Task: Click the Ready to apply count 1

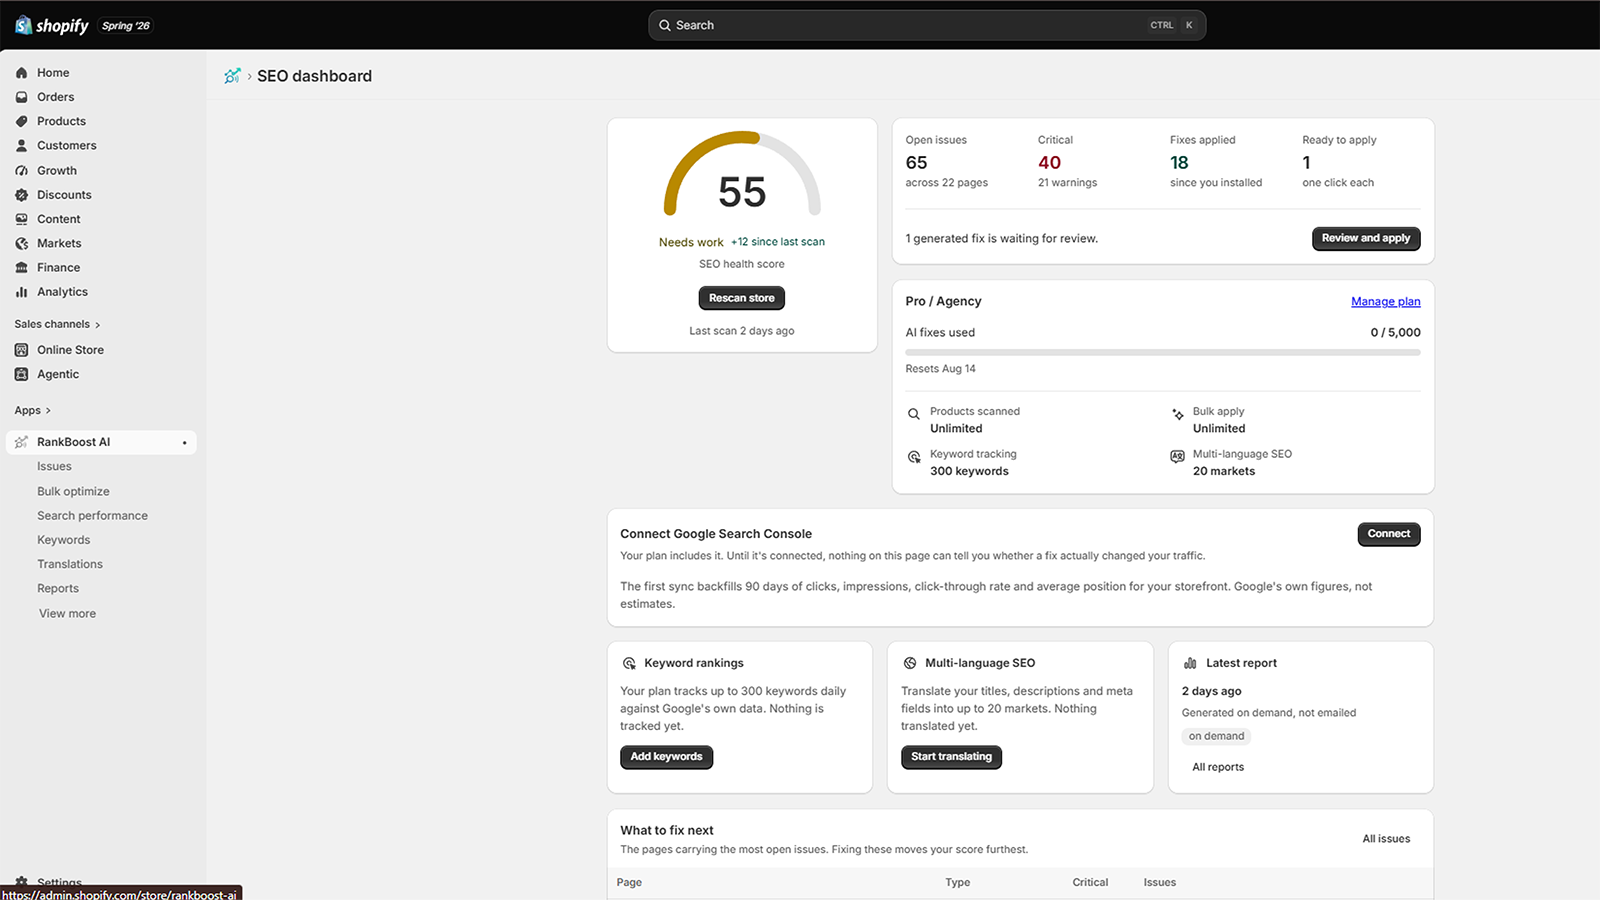Action: click(x=1306, y=163)
